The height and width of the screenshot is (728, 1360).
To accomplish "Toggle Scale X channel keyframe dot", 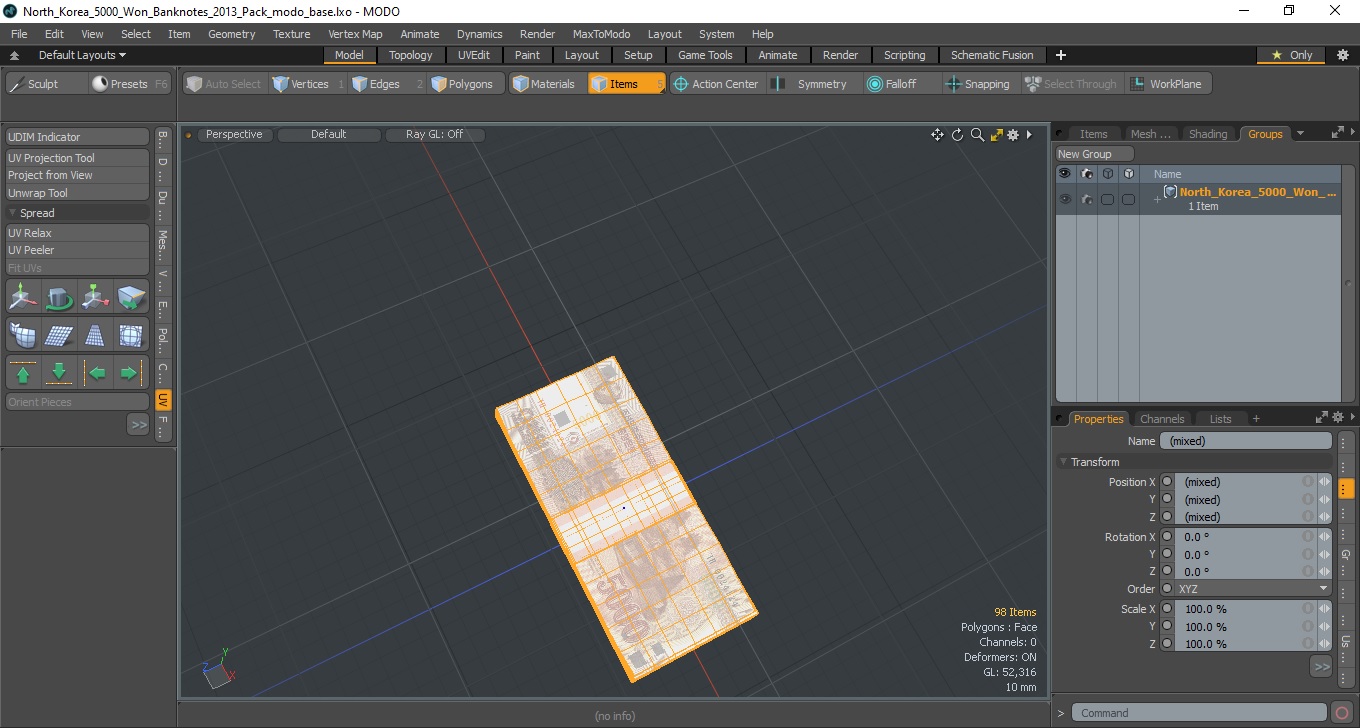I will click(x=1167, y=609).
